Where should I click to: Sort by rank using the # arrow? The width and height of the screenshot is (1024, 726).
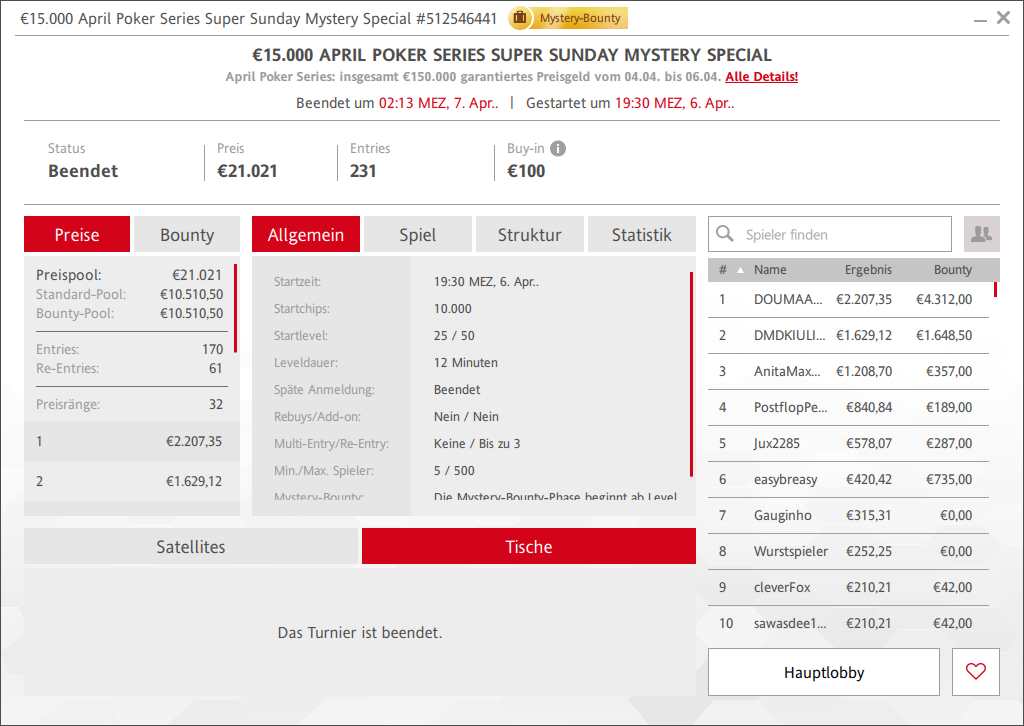(741, 270)
